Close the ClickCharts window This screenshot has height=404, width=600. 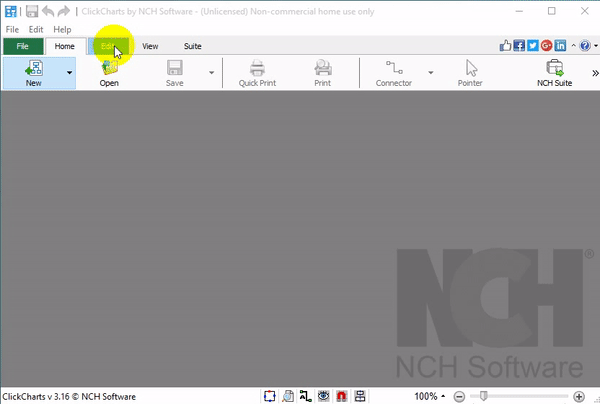click(x=585, y=11)
